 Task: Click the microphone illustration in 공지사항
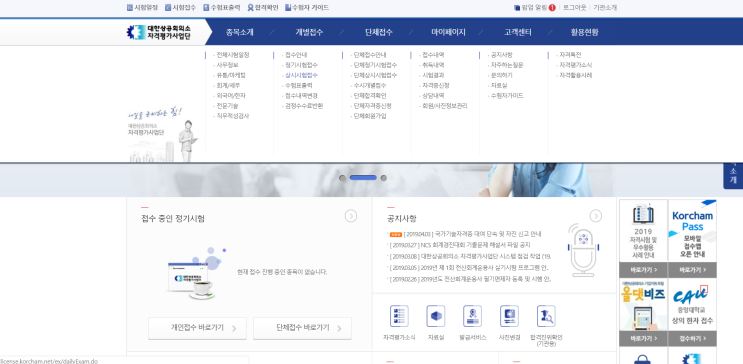pyautogui.click(x=583, y=250)
